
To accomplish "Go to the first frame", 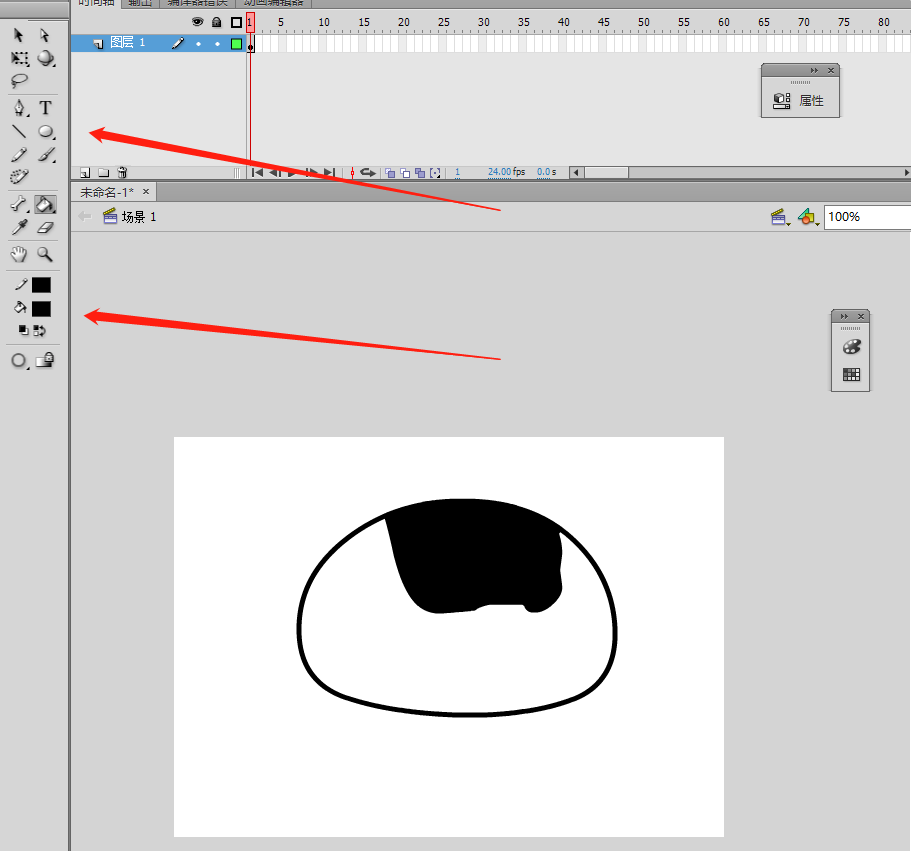I will coord(257,172).
